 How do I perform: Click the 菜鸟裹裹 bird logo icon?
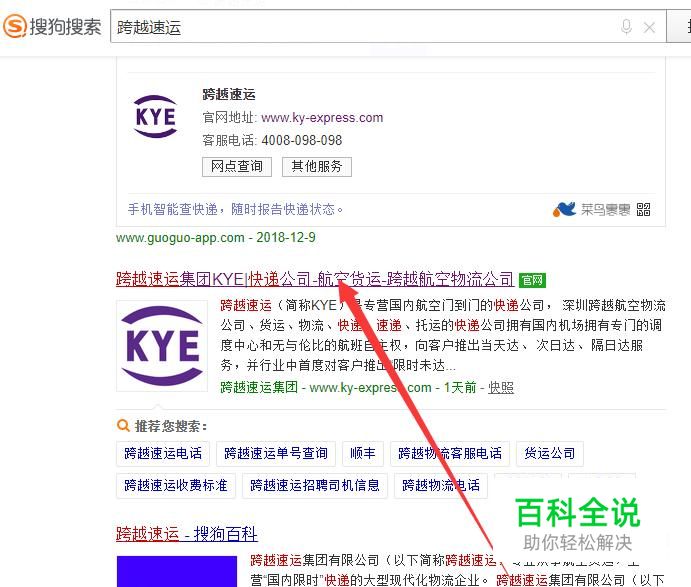(564, 209)
